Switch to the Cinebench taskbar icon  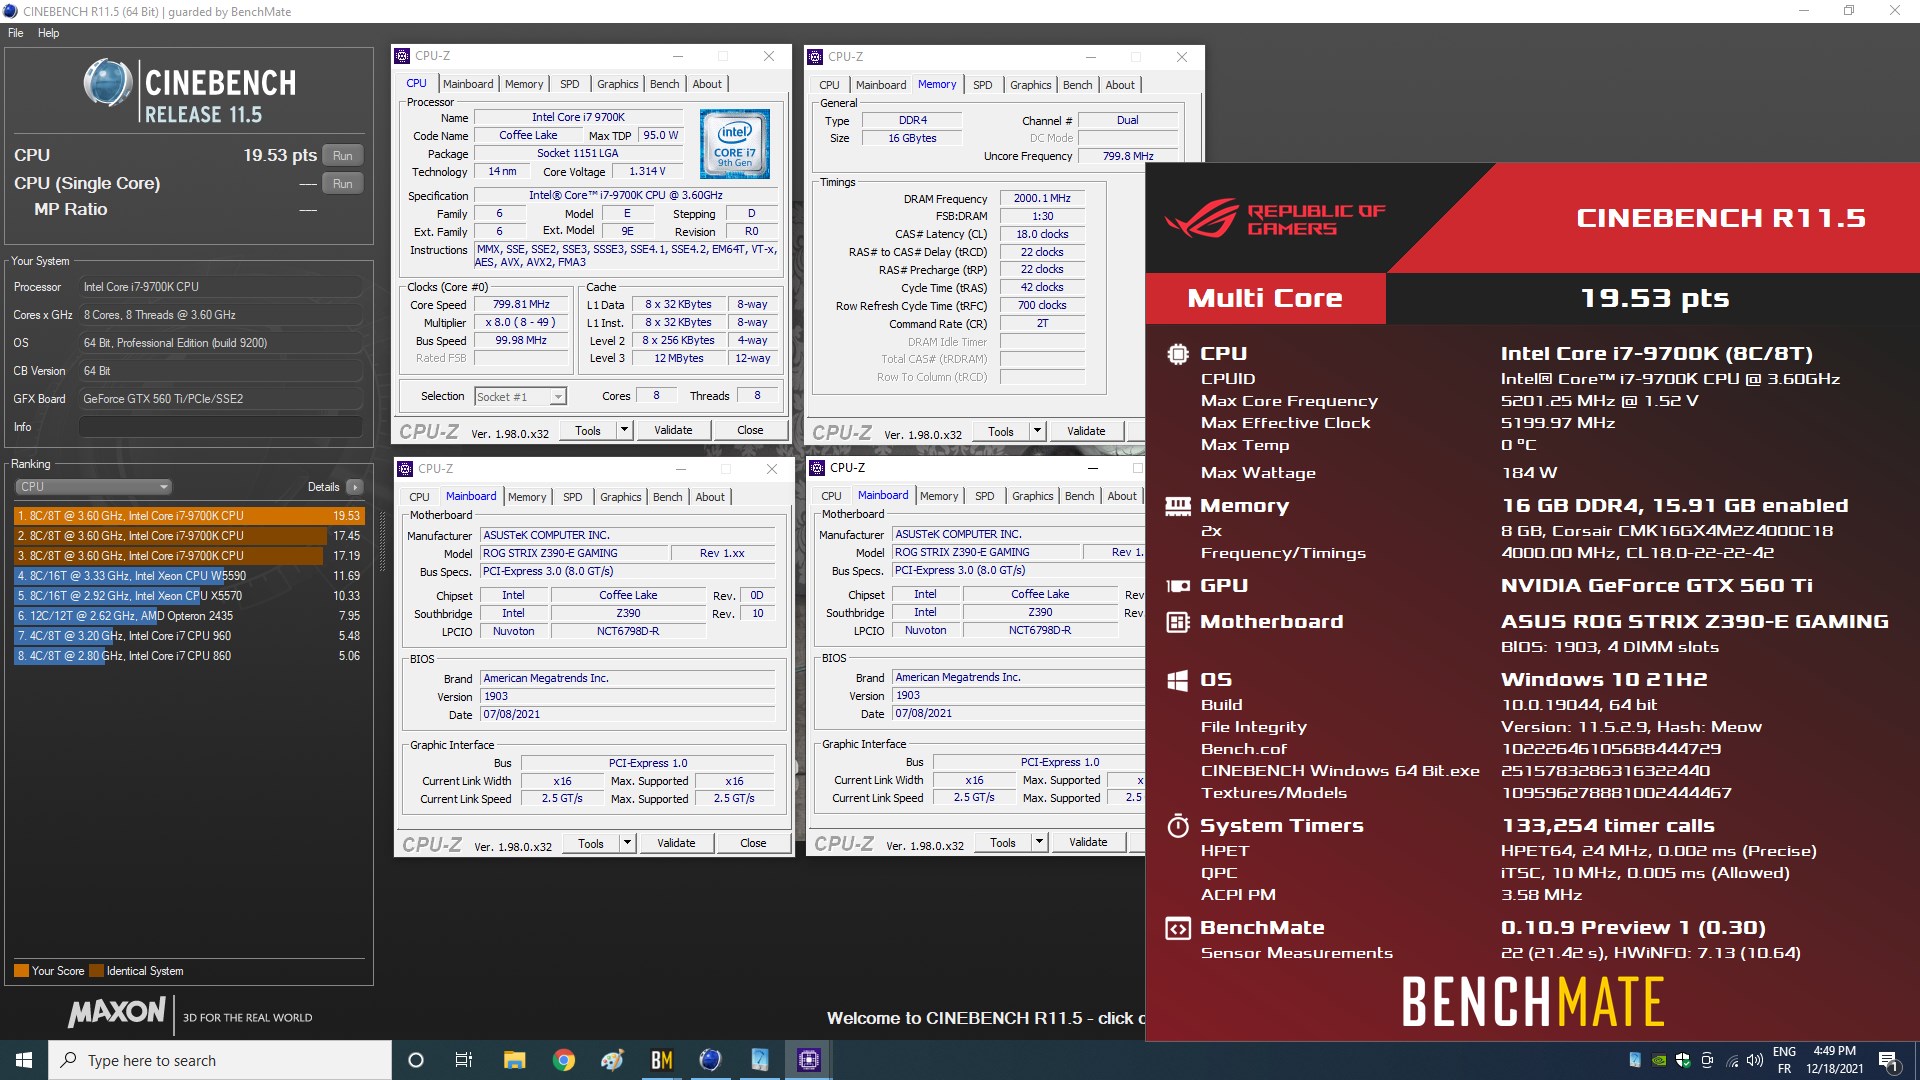click(711, 1060)
